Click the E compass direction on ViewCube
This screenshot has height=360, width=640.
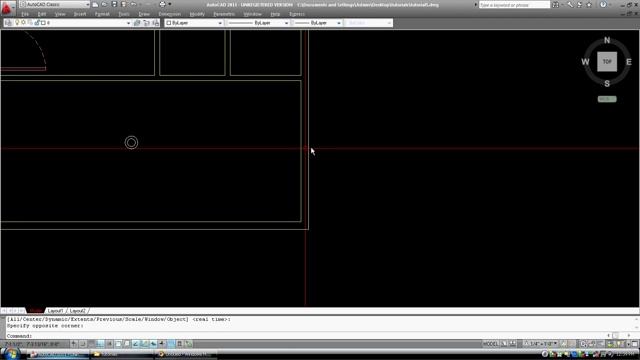tap(629, 62)
